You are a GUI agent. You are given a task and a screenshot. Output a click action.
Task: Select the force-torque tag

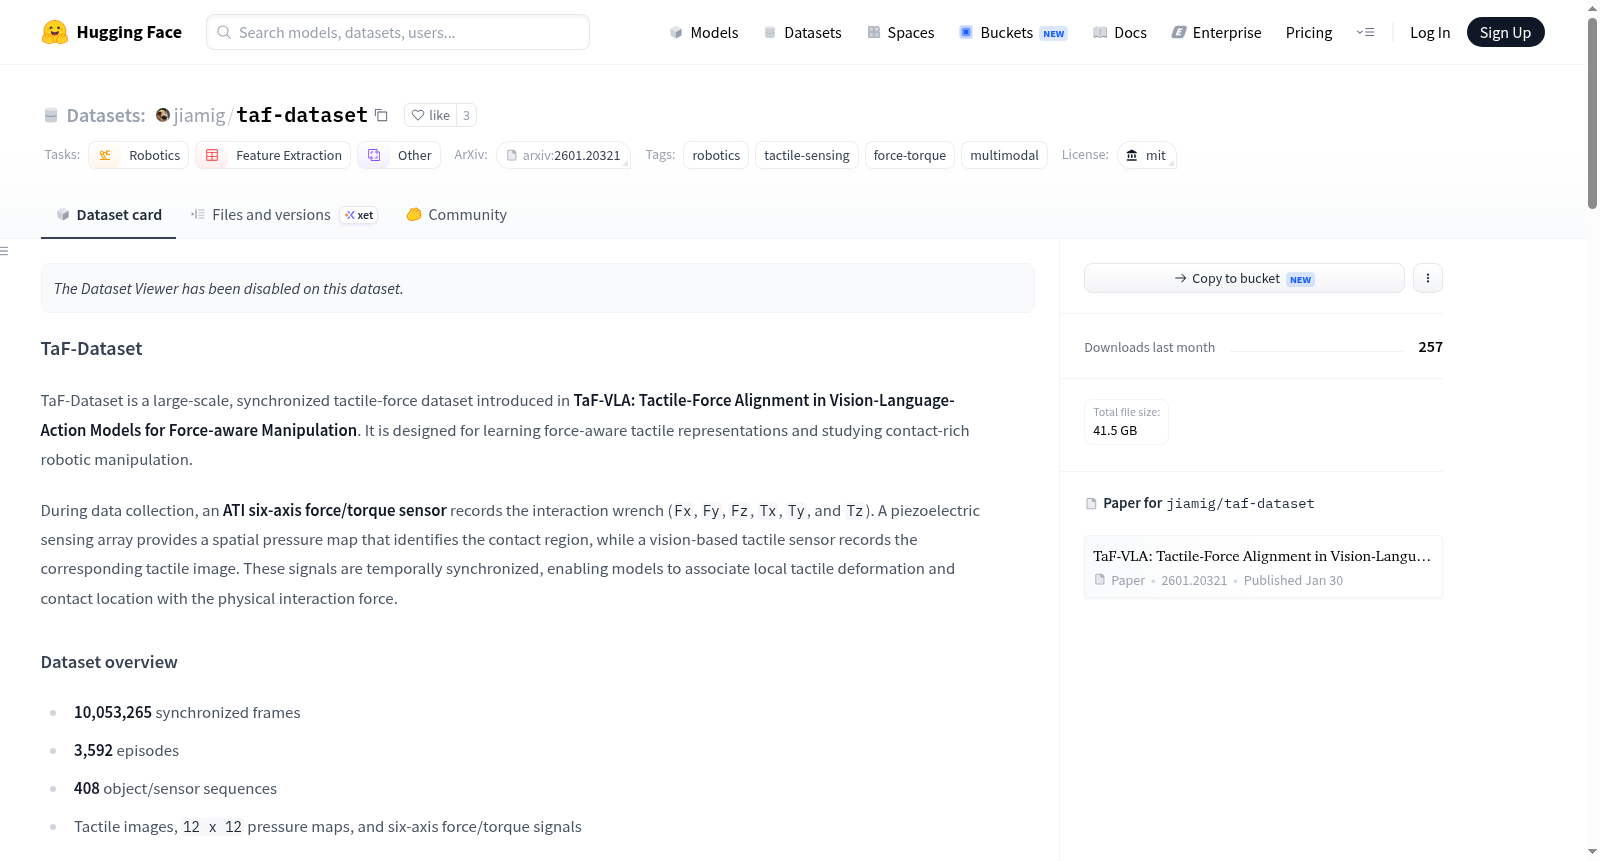point(910,155)
